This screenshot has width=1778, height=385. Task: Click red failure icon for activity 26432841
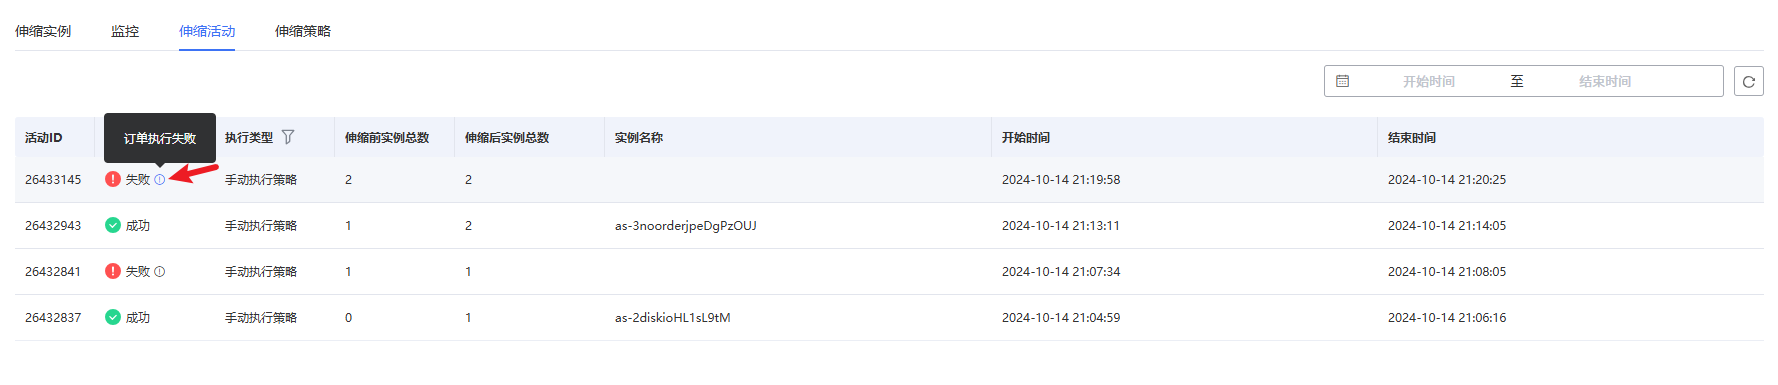click(113, 272)
